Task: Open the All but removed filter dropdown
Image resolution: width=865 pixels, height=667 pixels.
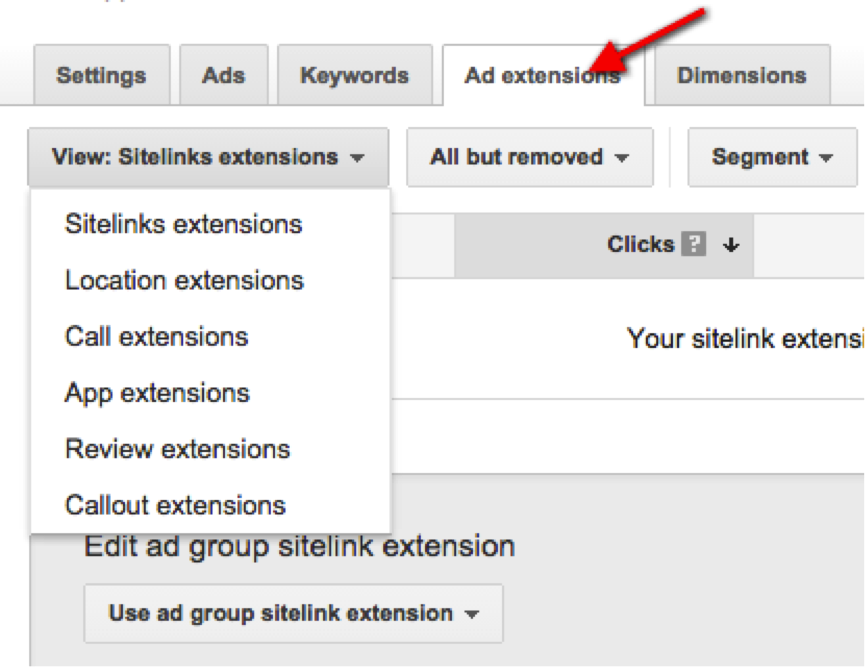Action: 530,157
